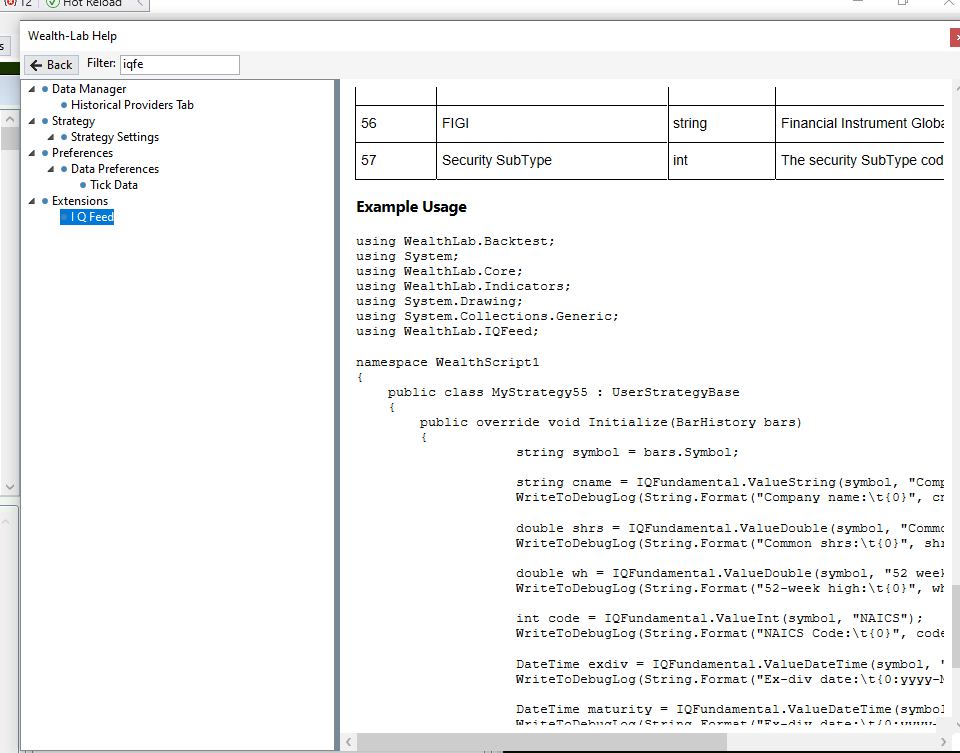This screenshot has height=753, width=960.
Task: Collapse the Extensions tree node
Action: point(32,201)
